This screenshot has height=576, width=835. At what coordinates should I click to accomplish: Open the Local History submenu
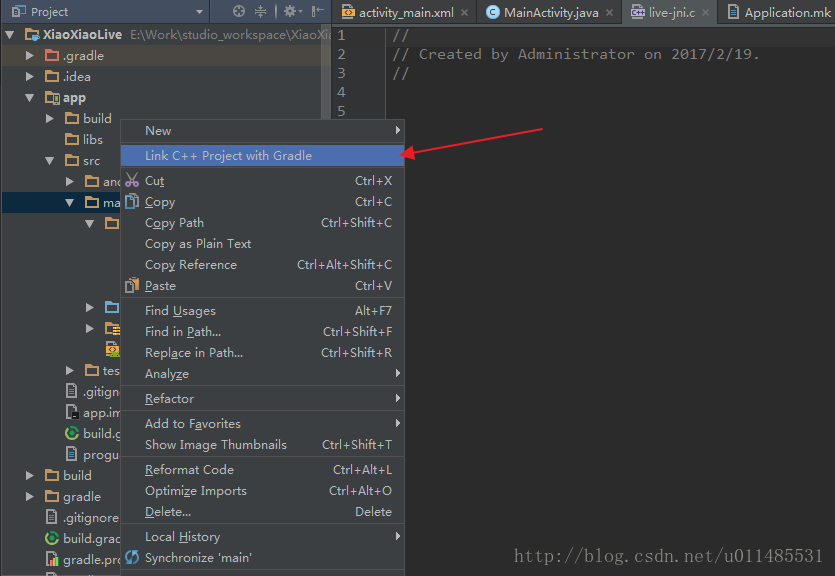click(x=263, y=537)
